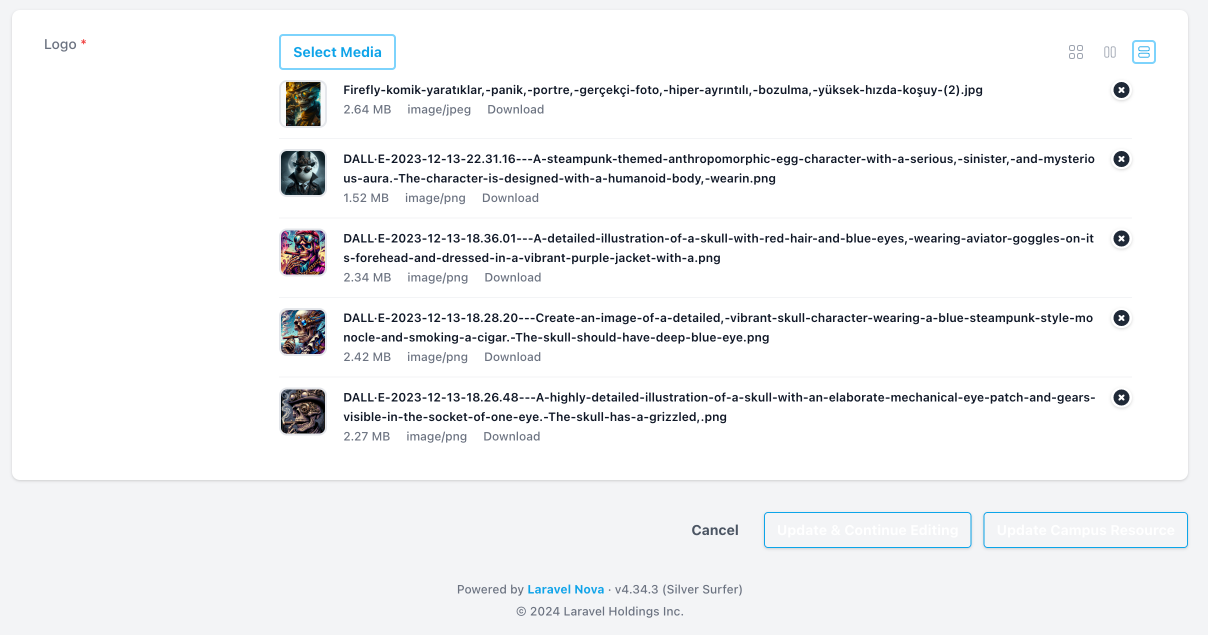Remove the Firefly-komik jpg file
The height and width of the screenshot is (635, 1208).
click(1121, 90)
